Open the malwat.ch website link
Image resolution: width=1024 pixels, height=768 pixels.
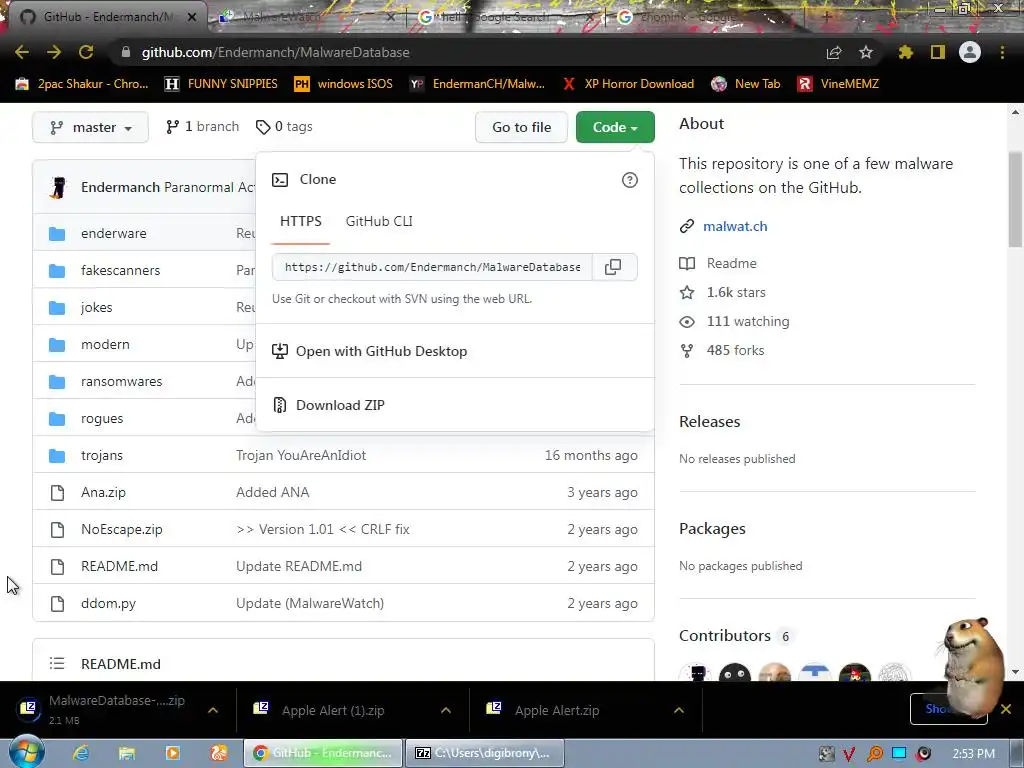(735, 227)
